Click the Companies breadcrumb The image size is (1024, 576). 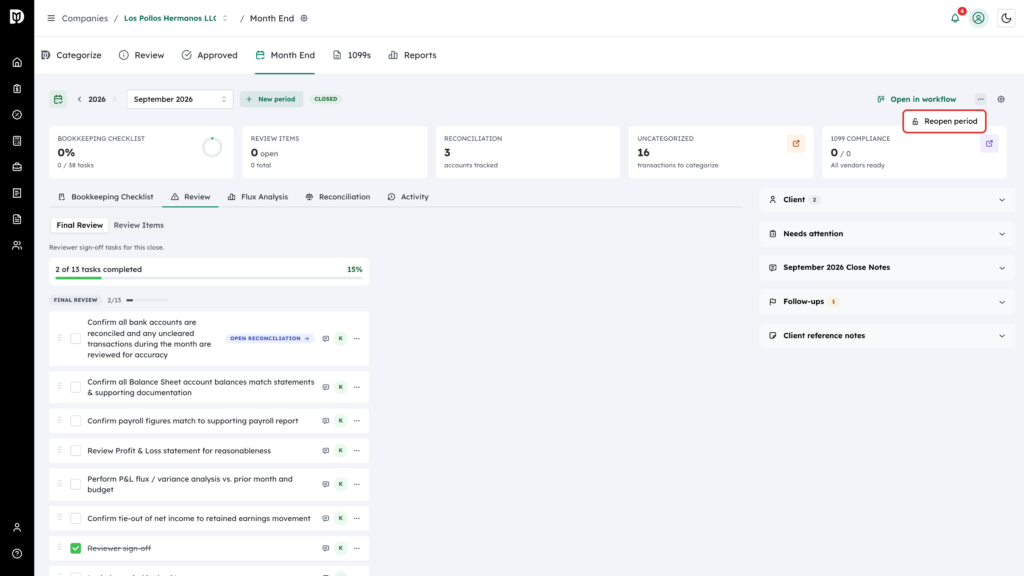pyautogui.click(x=85, y=18)
